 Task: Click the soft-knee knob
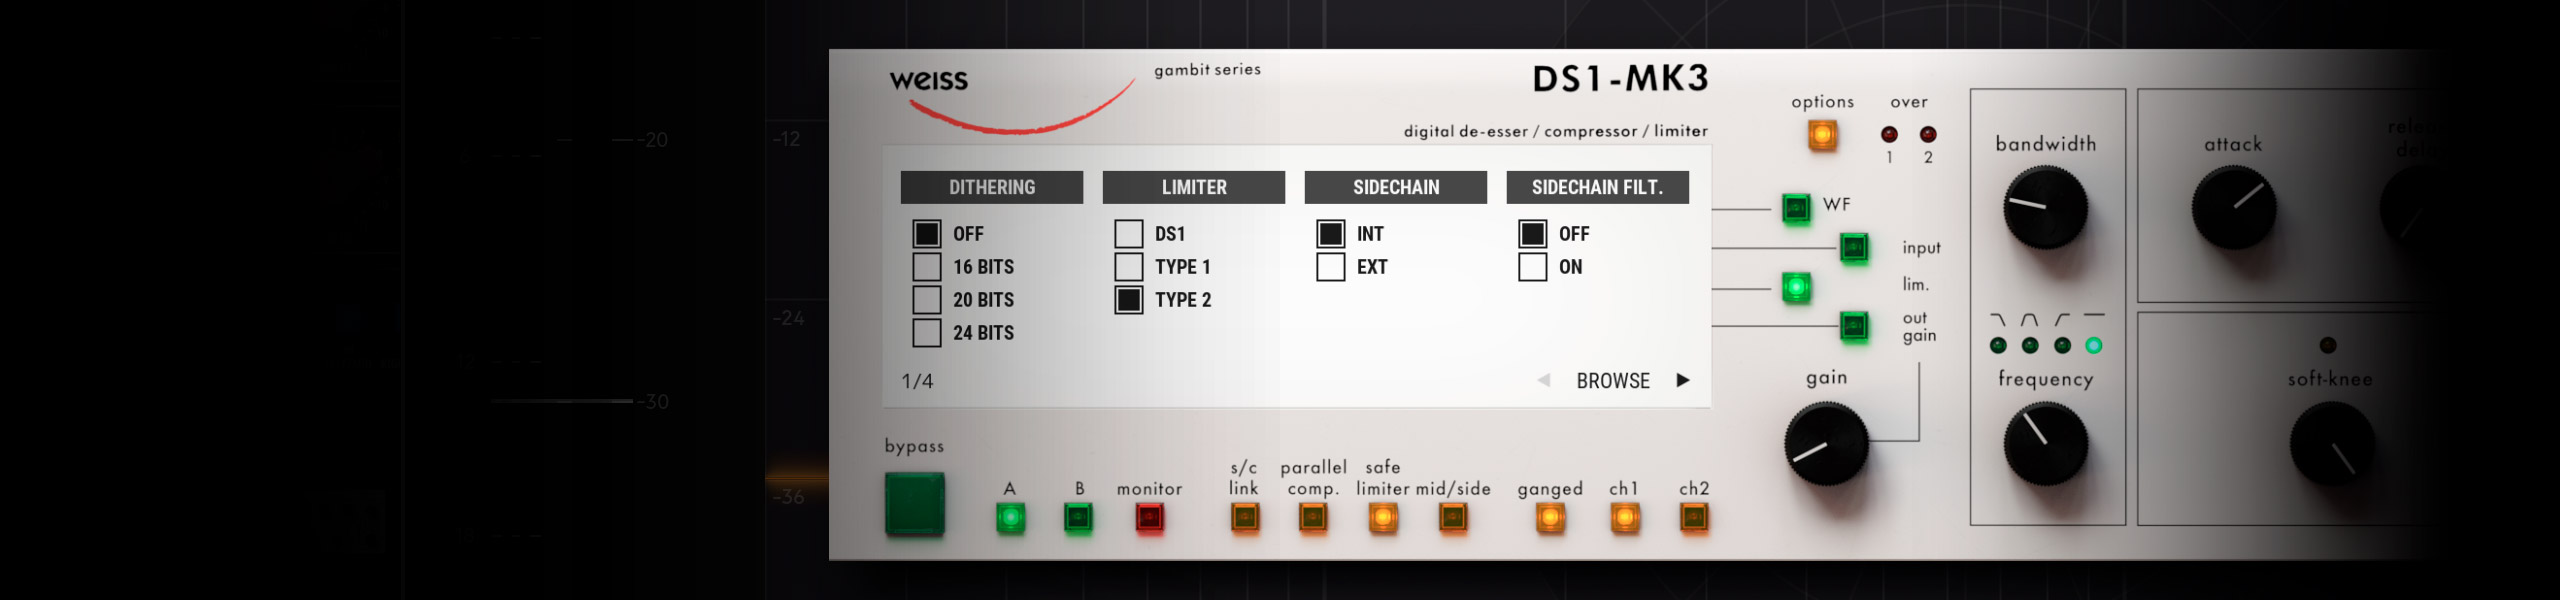pos(2332,444)
